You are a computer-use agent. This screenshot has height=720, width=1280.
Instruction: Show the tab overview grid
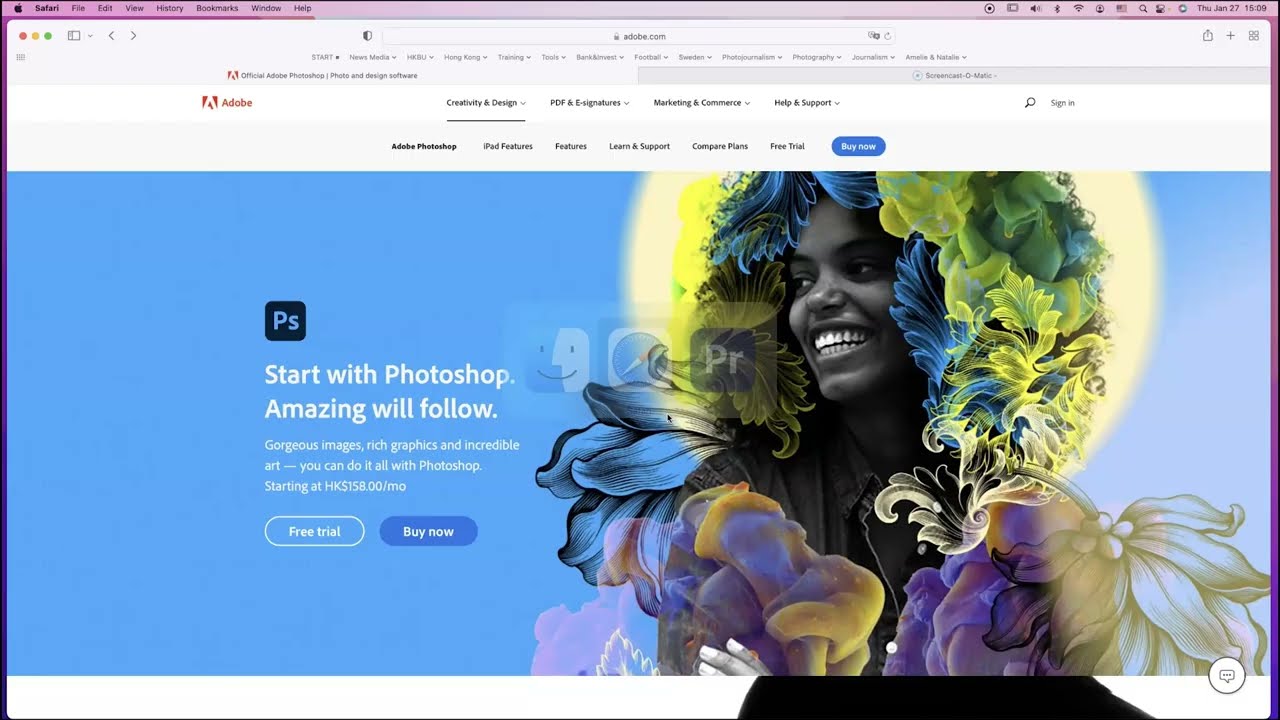click(1253, 36)
